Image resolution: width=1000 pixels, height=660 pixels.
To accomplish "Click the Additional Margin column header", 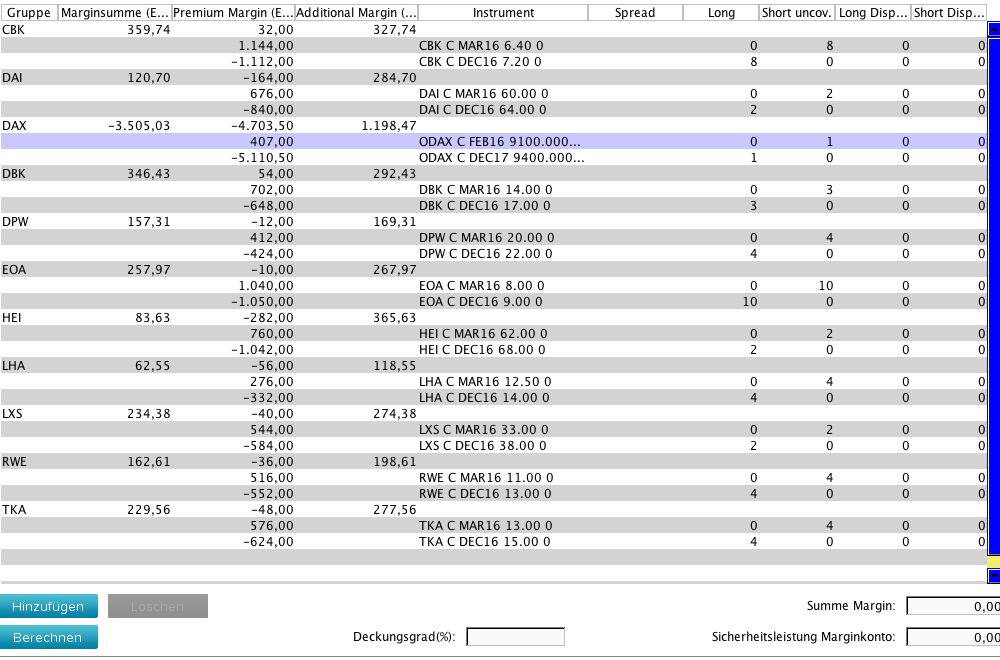I will [357, 13].
